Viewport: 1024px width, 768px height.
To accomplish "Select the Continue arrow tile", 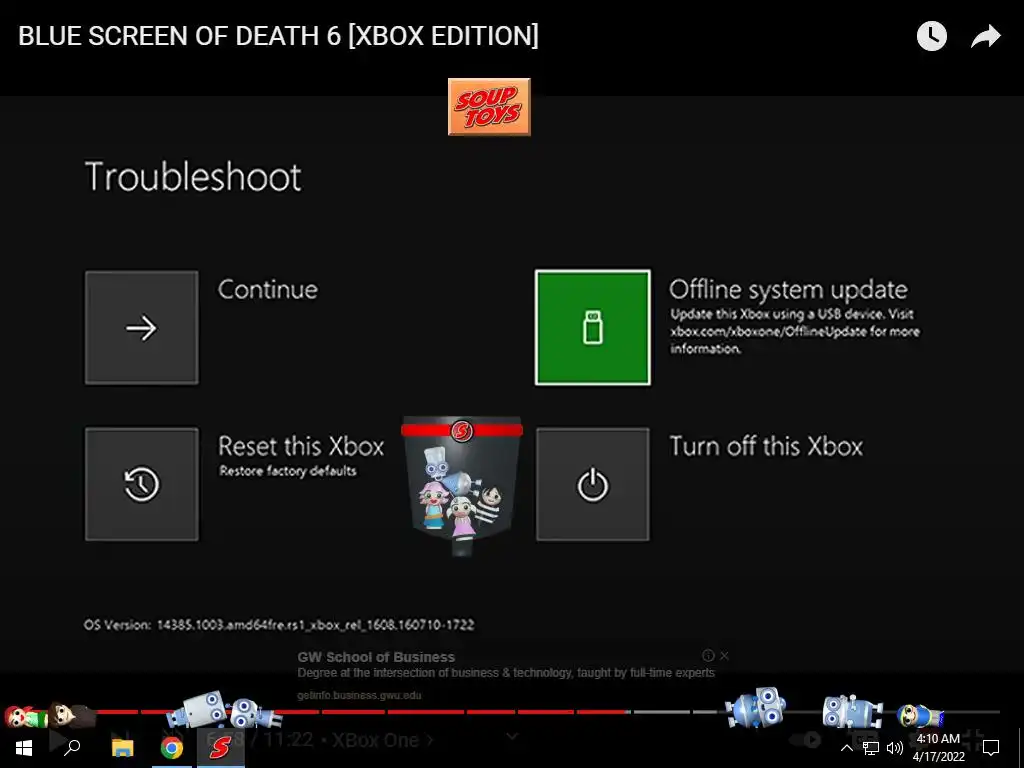I will (x=142, y=328).
